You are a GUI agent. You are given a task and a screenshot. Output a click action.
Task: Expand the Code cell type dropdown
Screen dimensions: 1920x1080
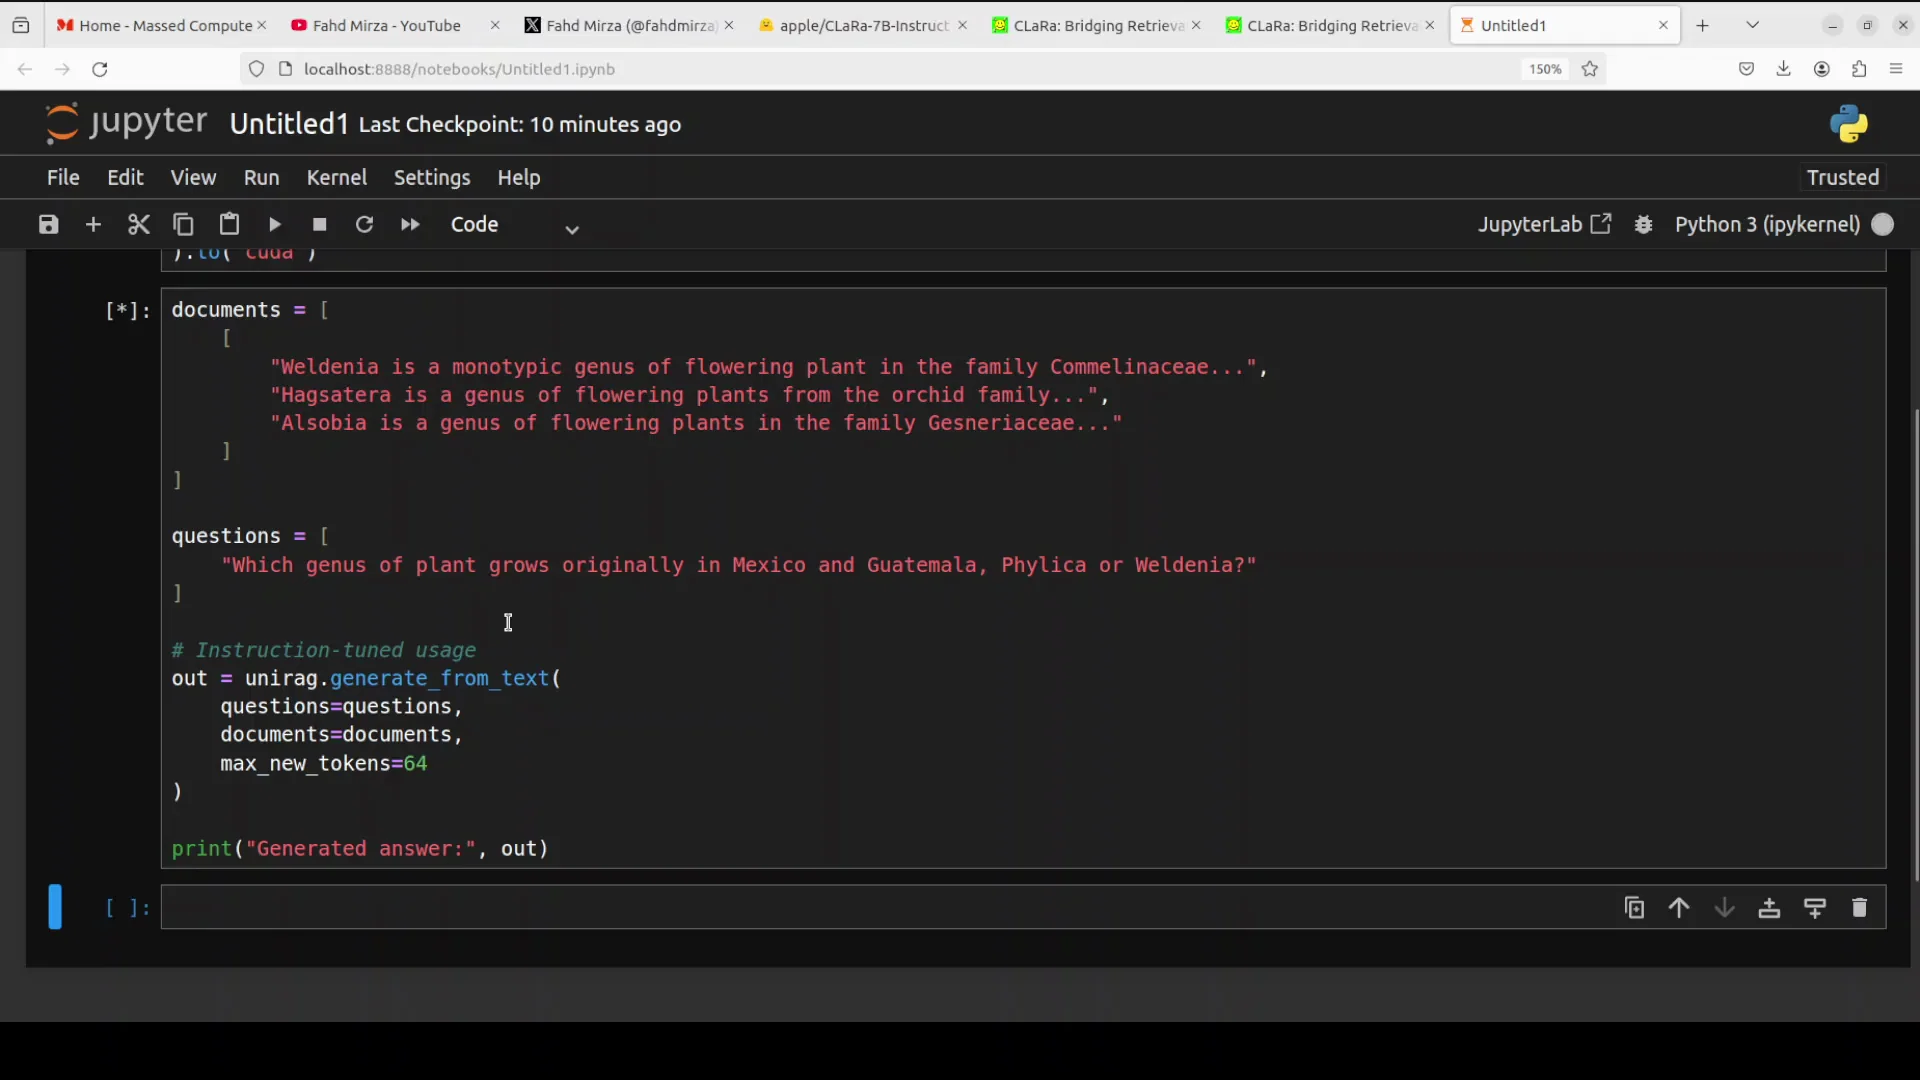(571, 228)
